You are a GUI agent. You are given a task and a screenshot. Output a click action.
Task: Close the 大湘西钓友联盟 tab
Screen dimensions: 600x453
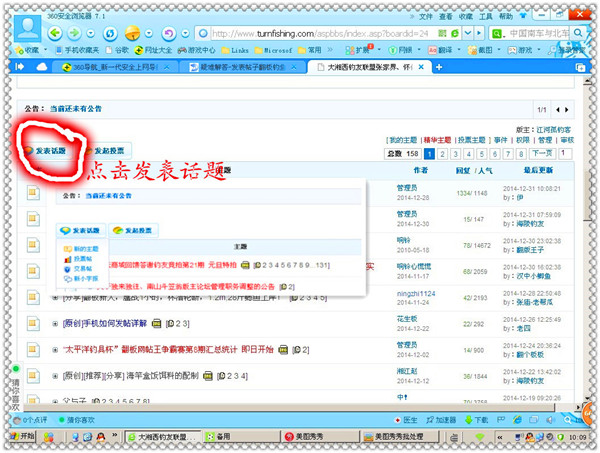pyautogui.click(x=421, y=67)
